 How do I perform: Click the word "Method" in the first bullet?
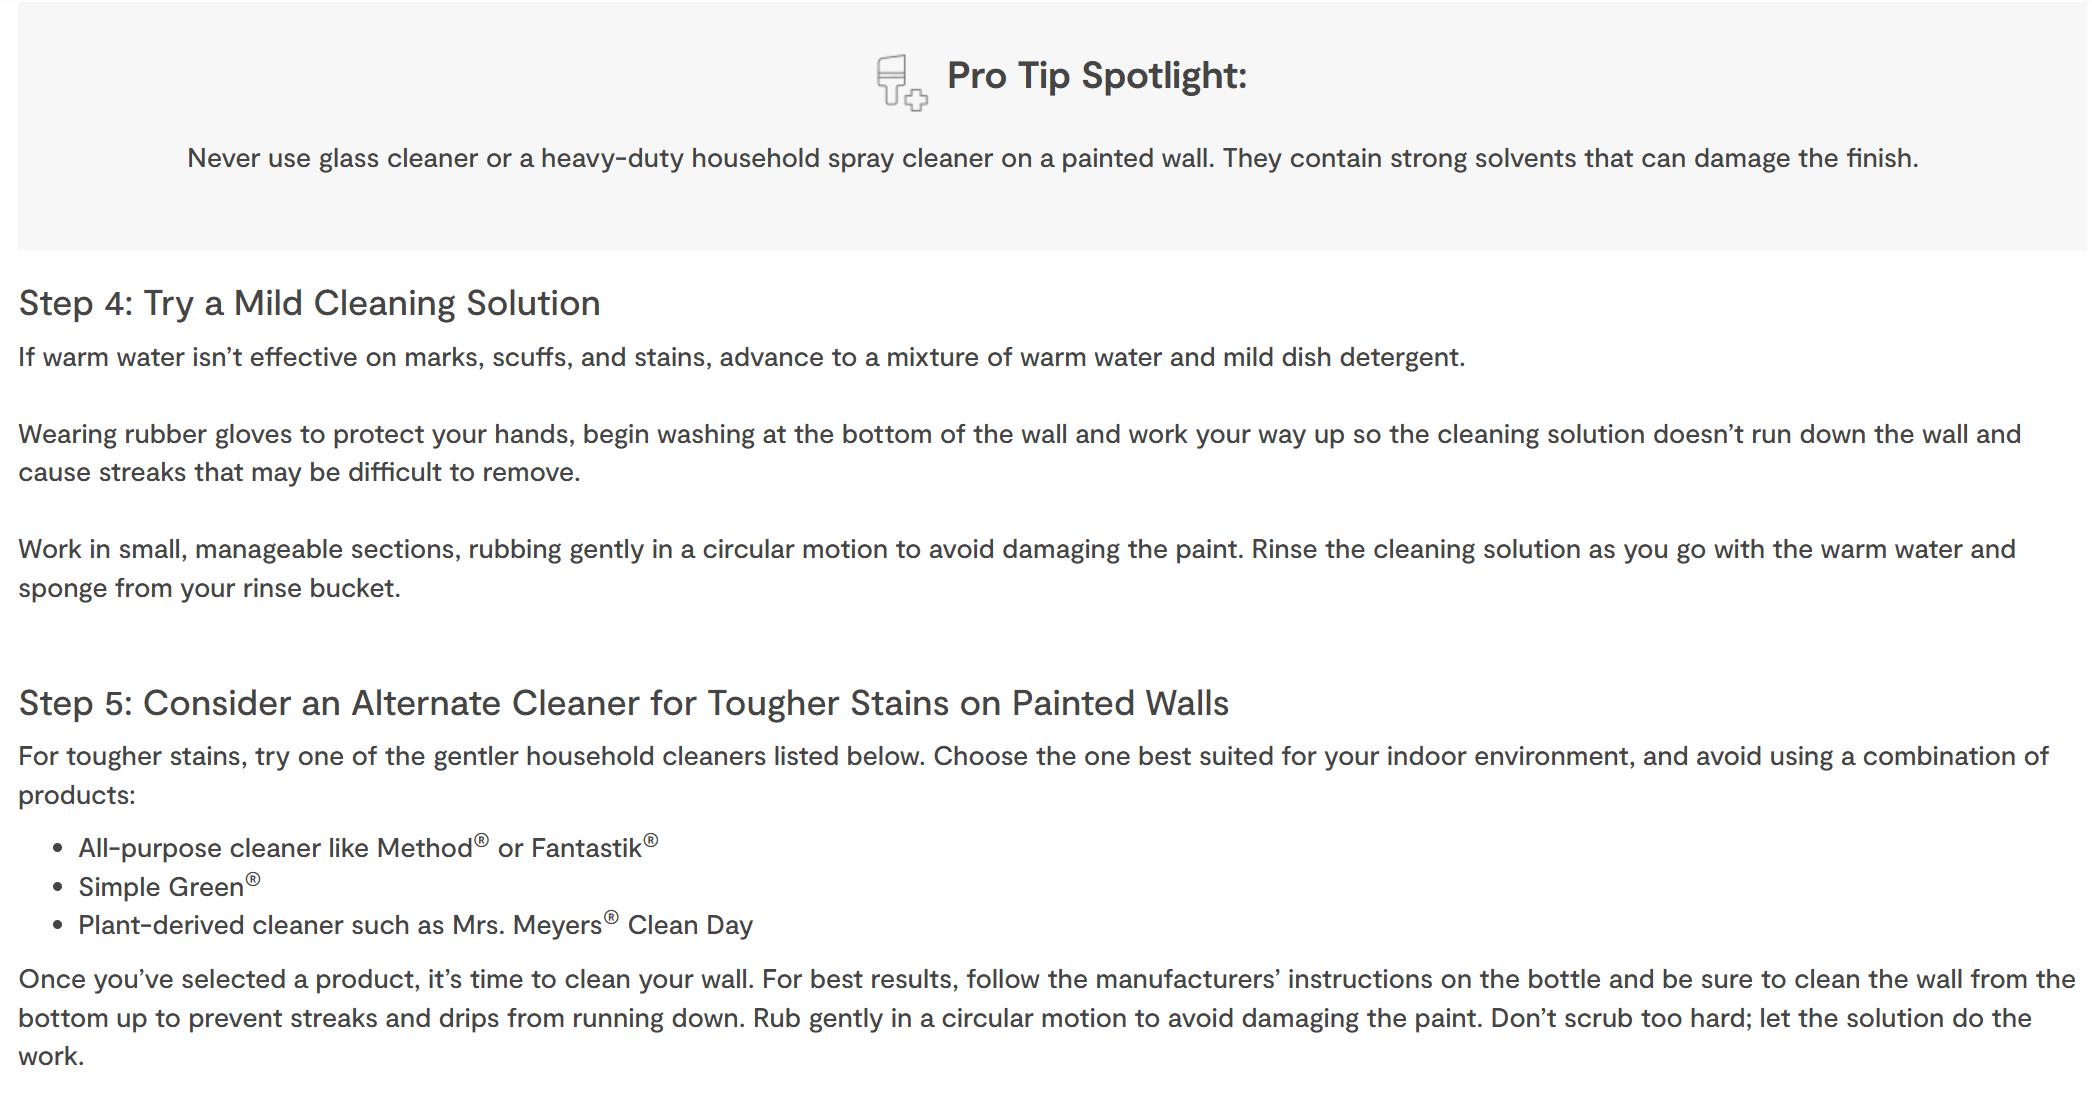pyautogui.click(x=424, y=849)
